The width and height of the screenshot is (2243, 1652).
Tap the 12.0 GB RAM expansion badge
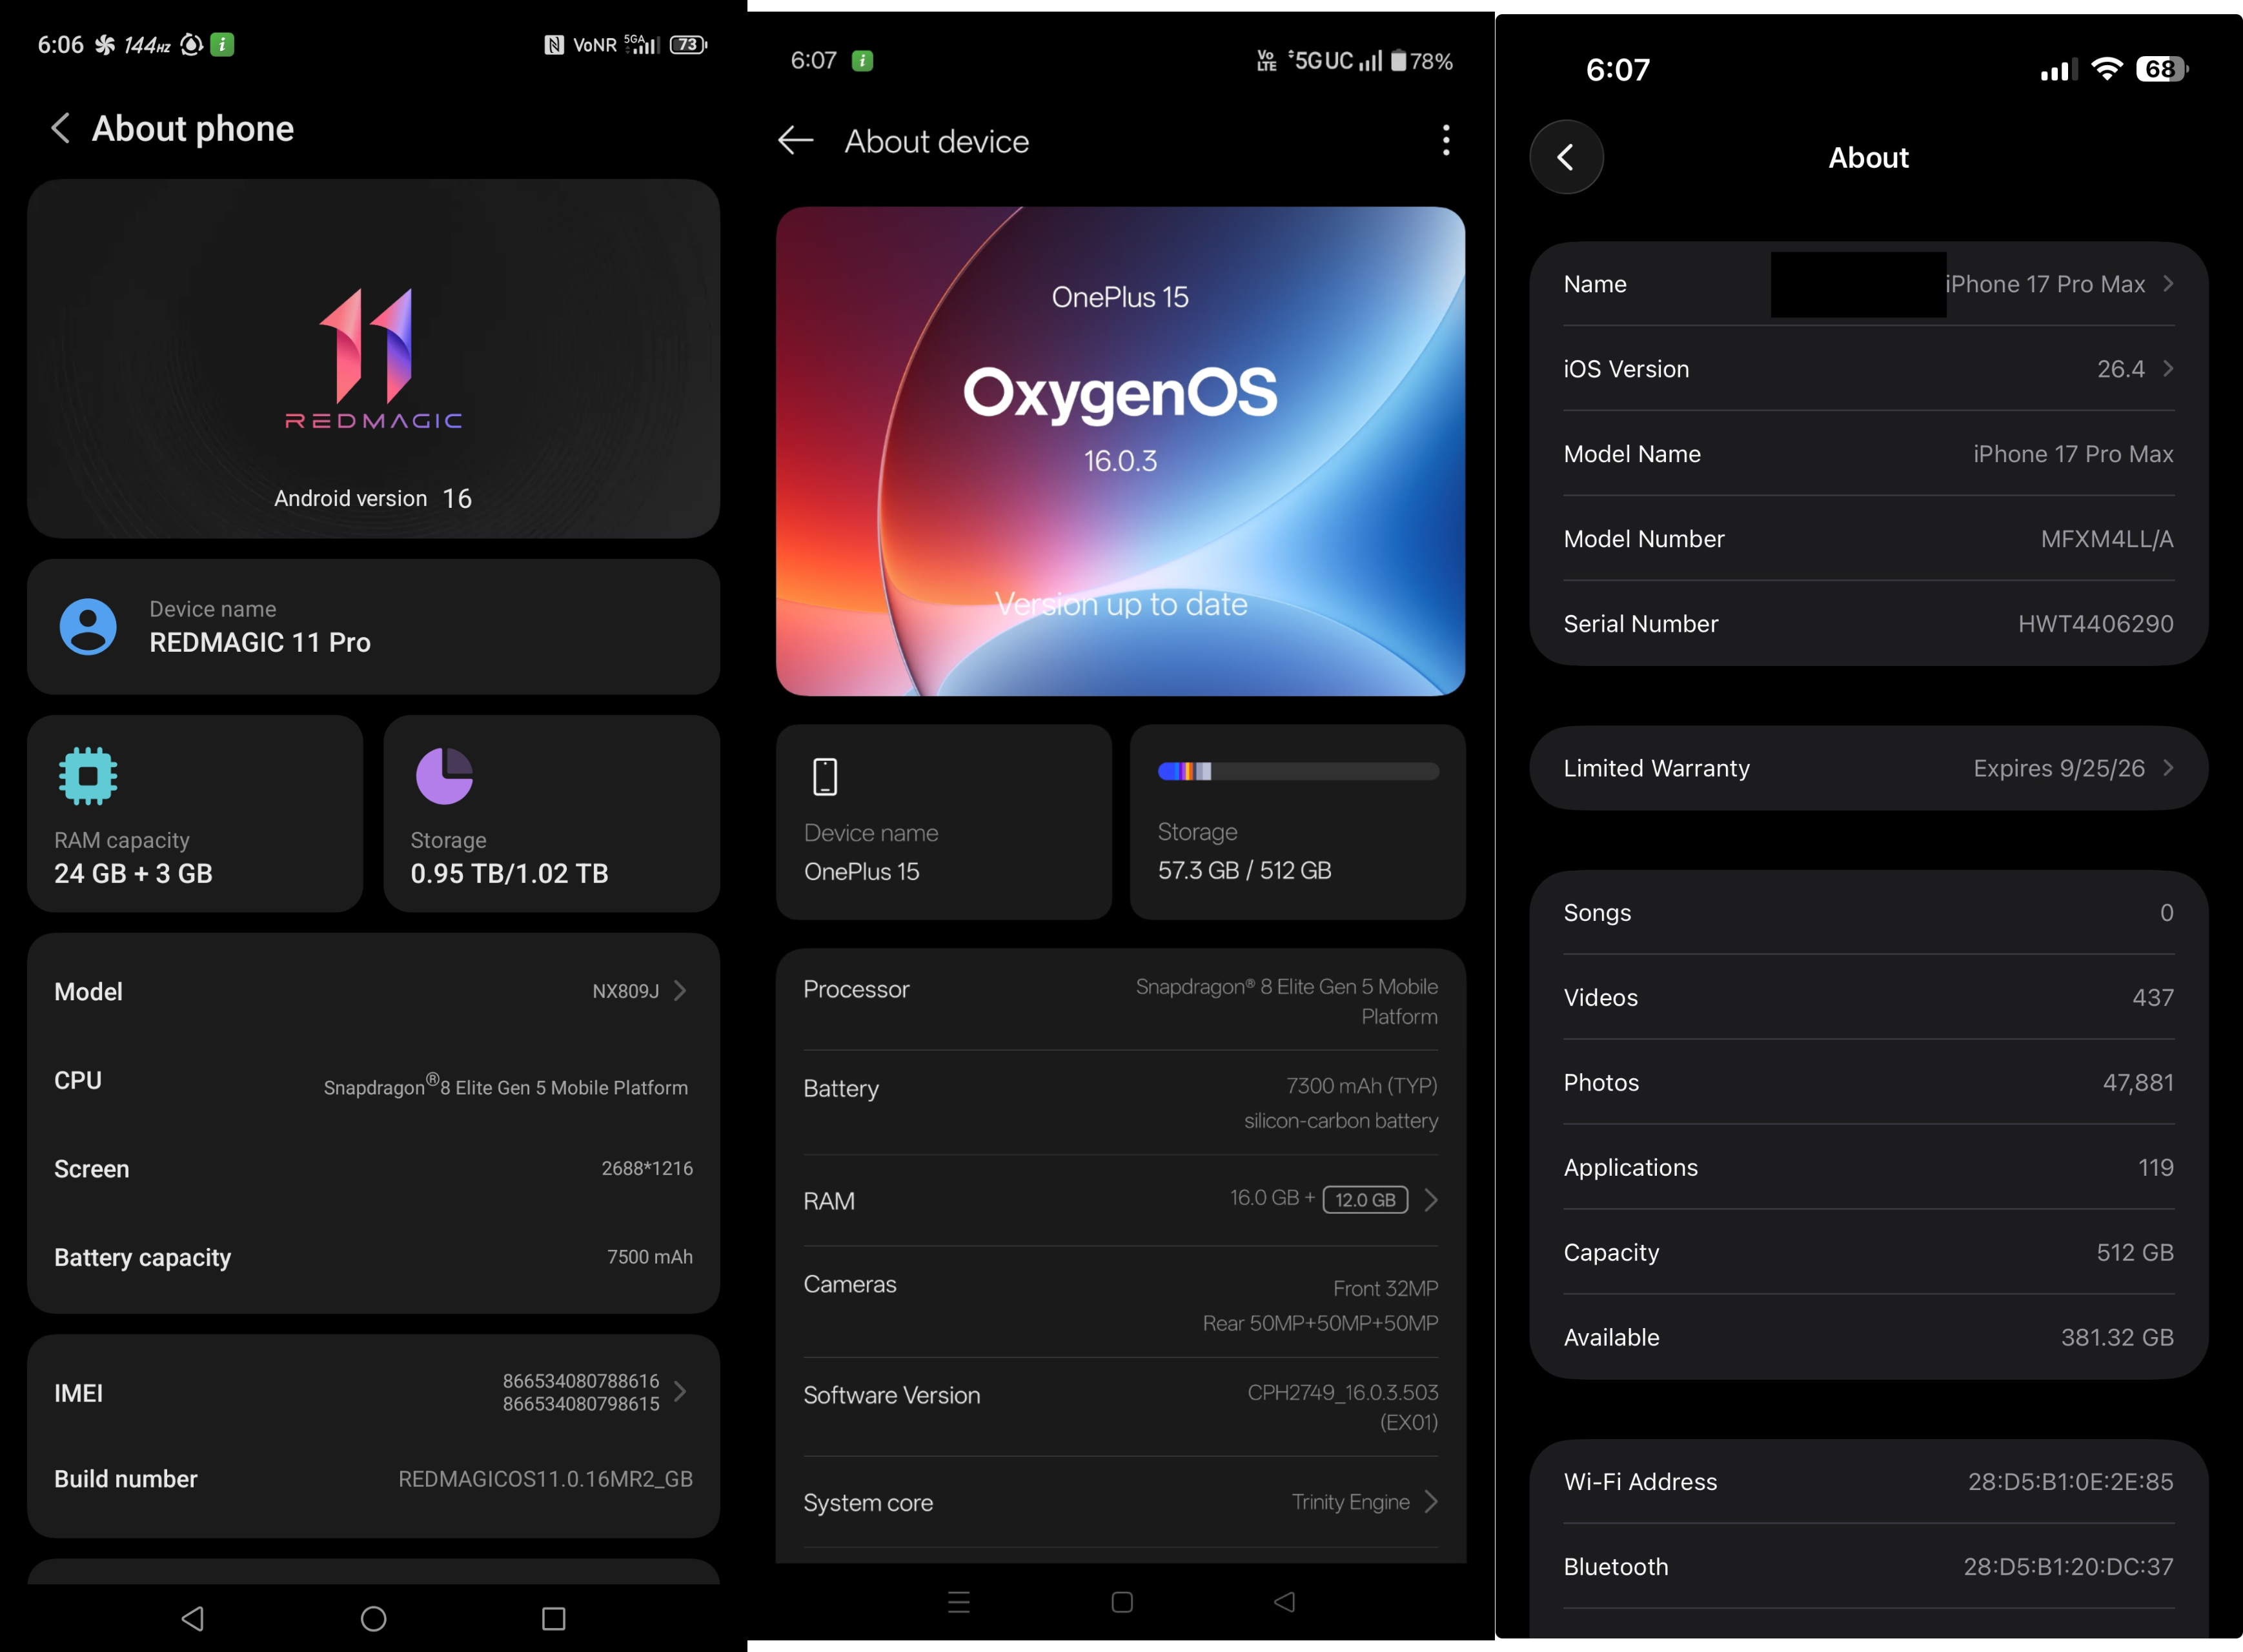(1365, 1199)
